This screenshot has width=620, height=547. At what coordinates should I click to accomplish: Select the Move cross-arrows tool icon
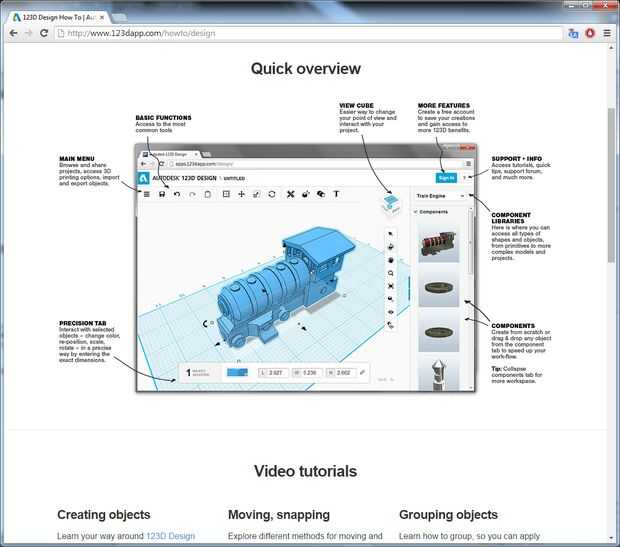[x=242, y=194]
